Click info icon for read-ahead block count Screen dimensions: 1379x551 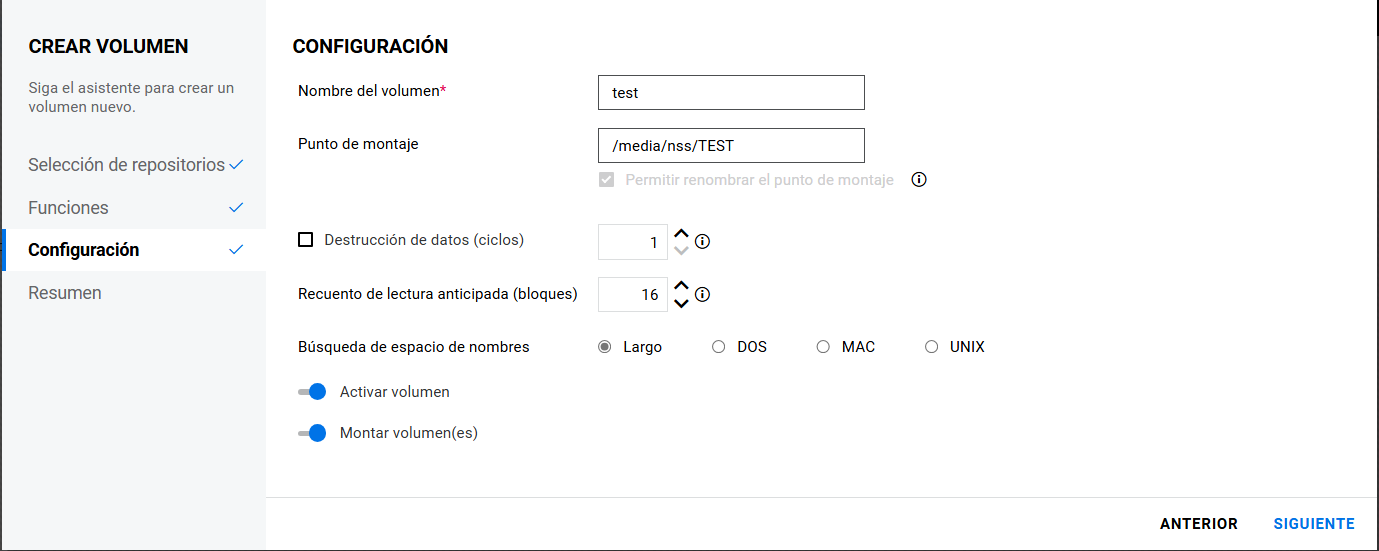pos(702,294)
